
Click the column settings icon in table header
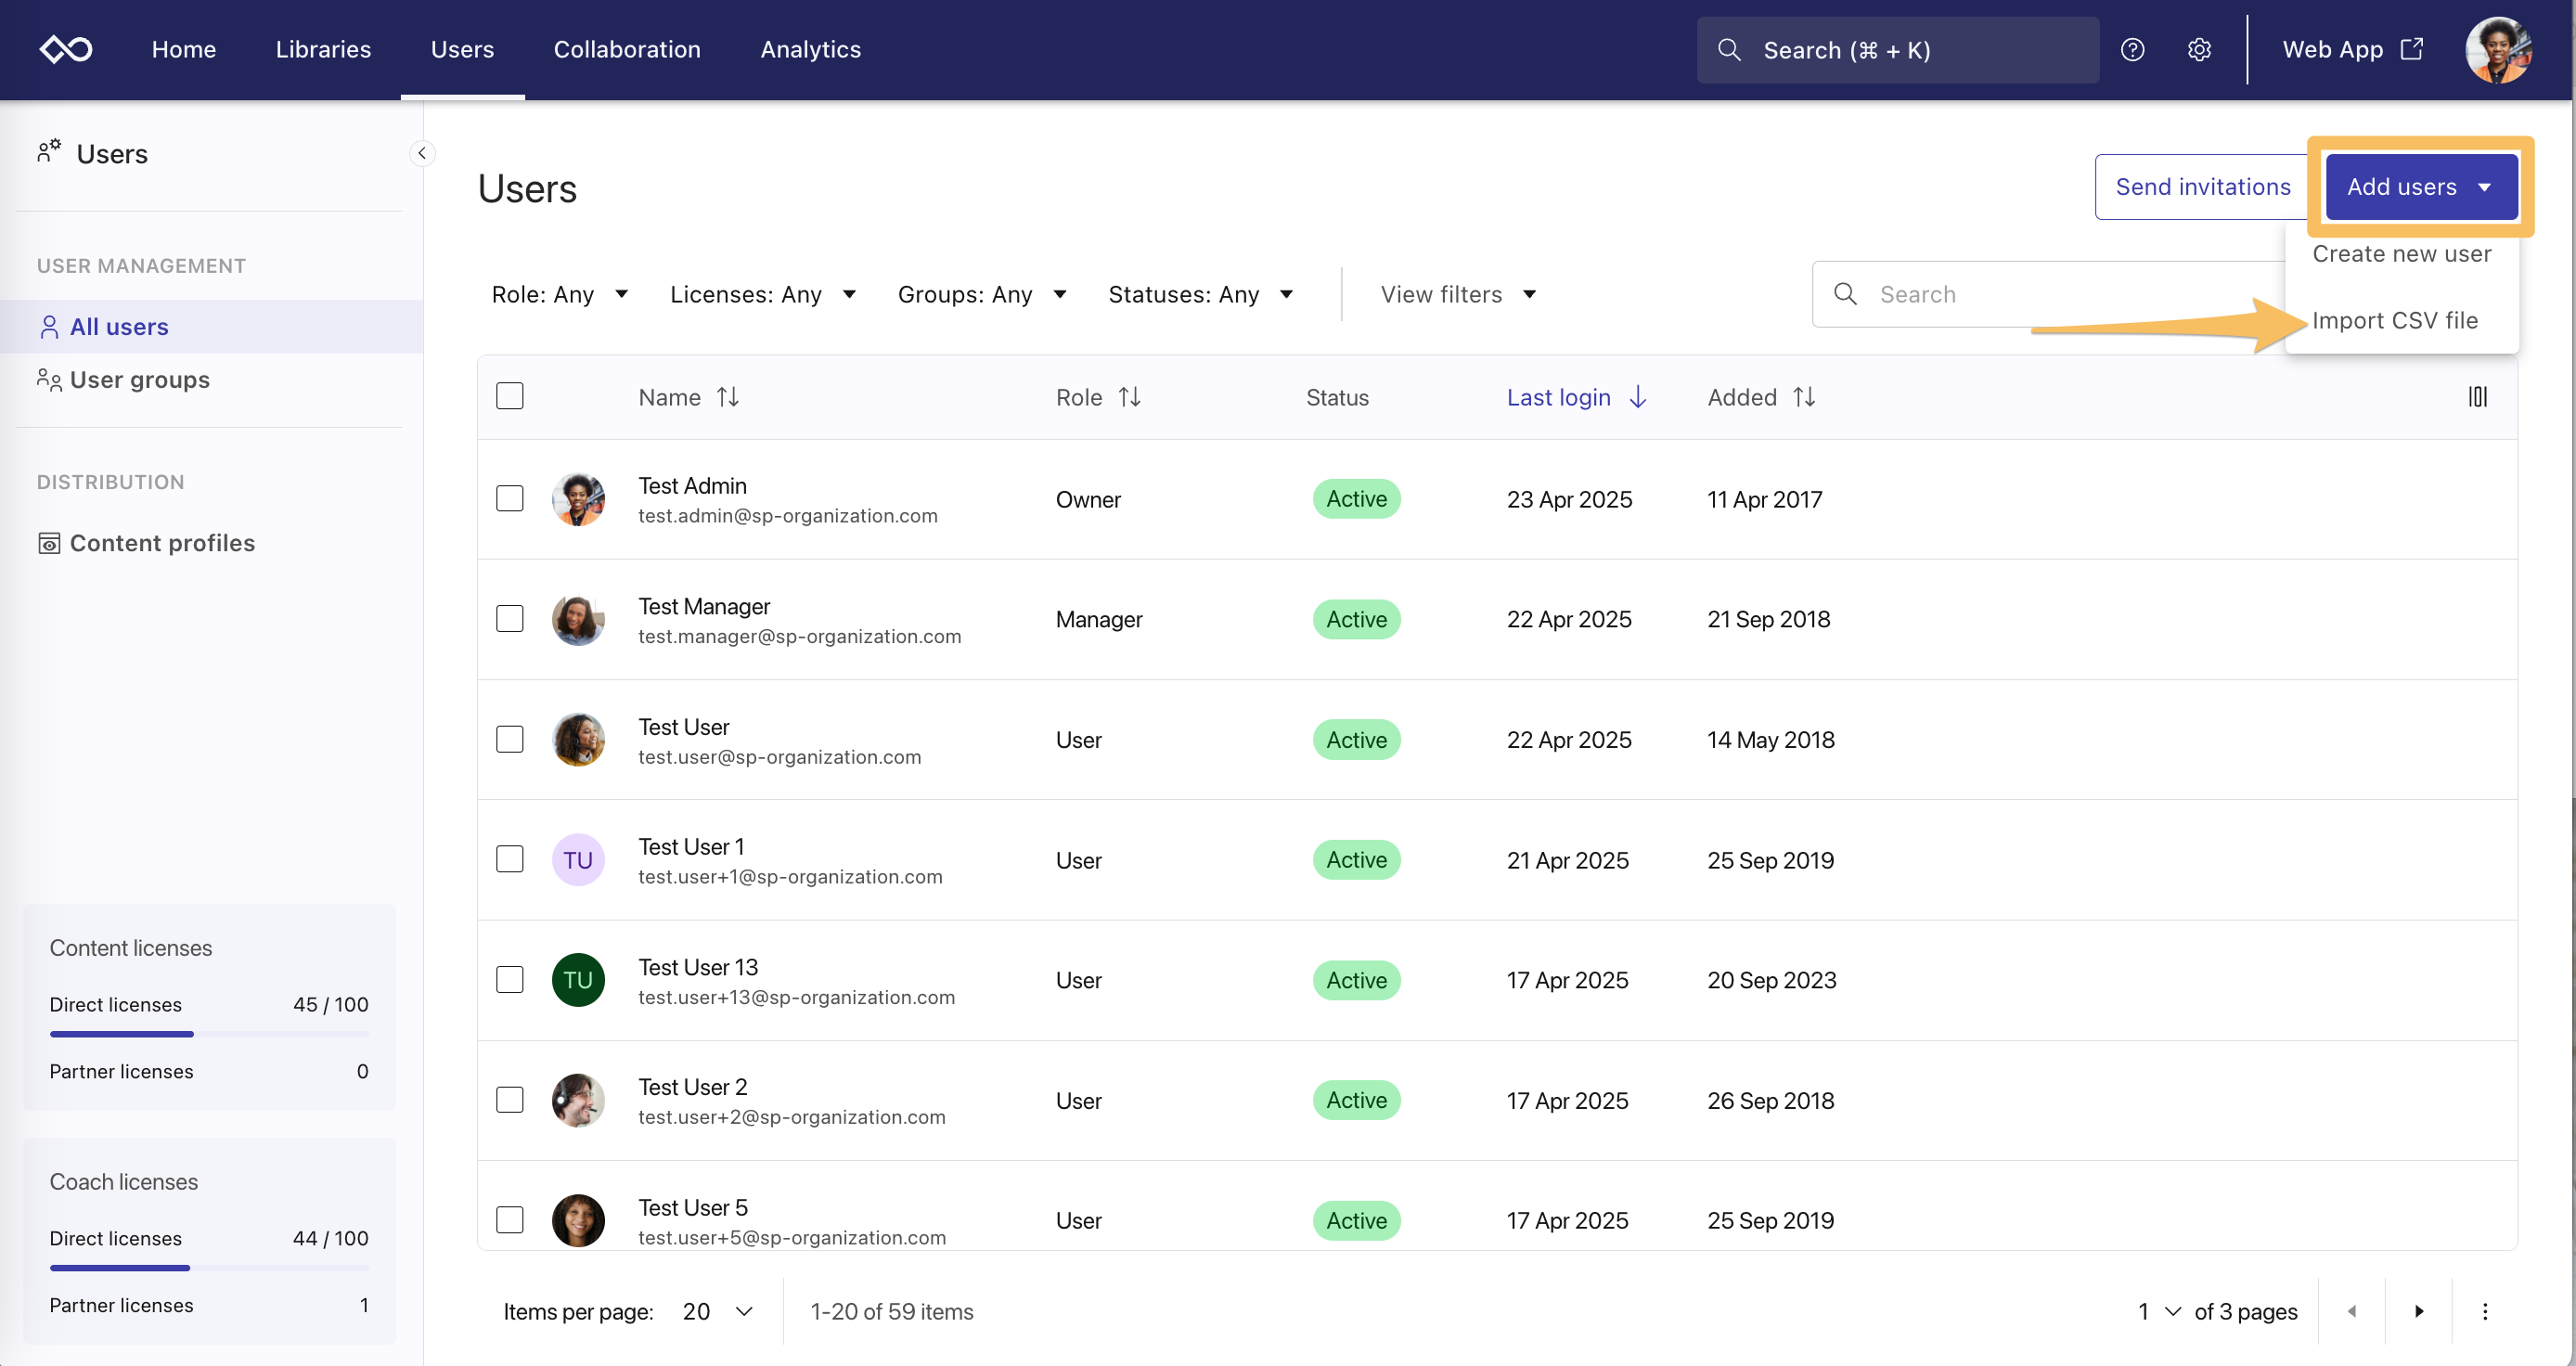click(2476, 397)
